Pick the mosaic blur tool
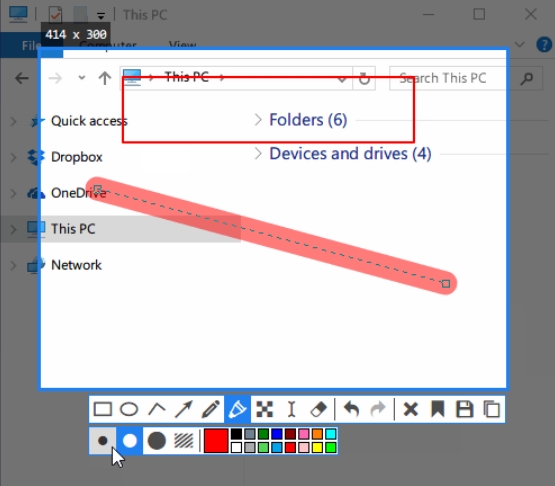Image resolution: width=555 pixels, height=486 pixels. click(x=264, y=410)
